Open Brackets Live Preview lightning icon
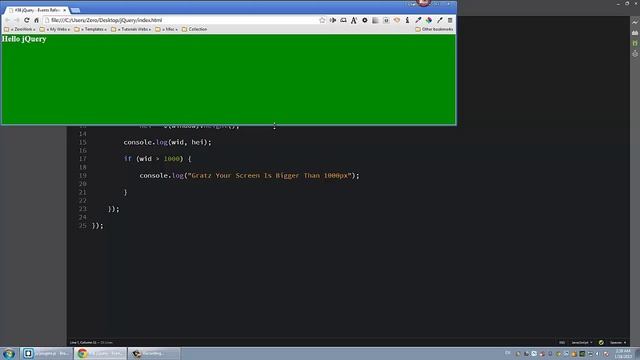The height and width of the screenshot is (360, 640). point(635,22)
